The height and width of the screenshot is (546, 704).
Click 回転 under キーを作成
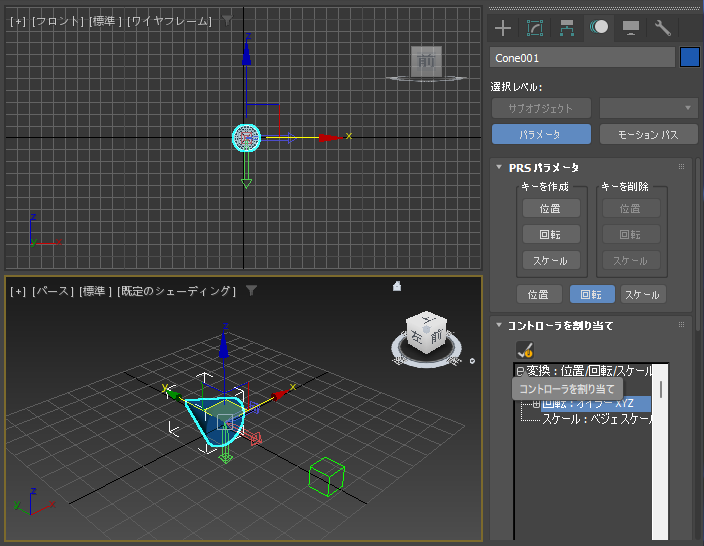click(551, 234)
